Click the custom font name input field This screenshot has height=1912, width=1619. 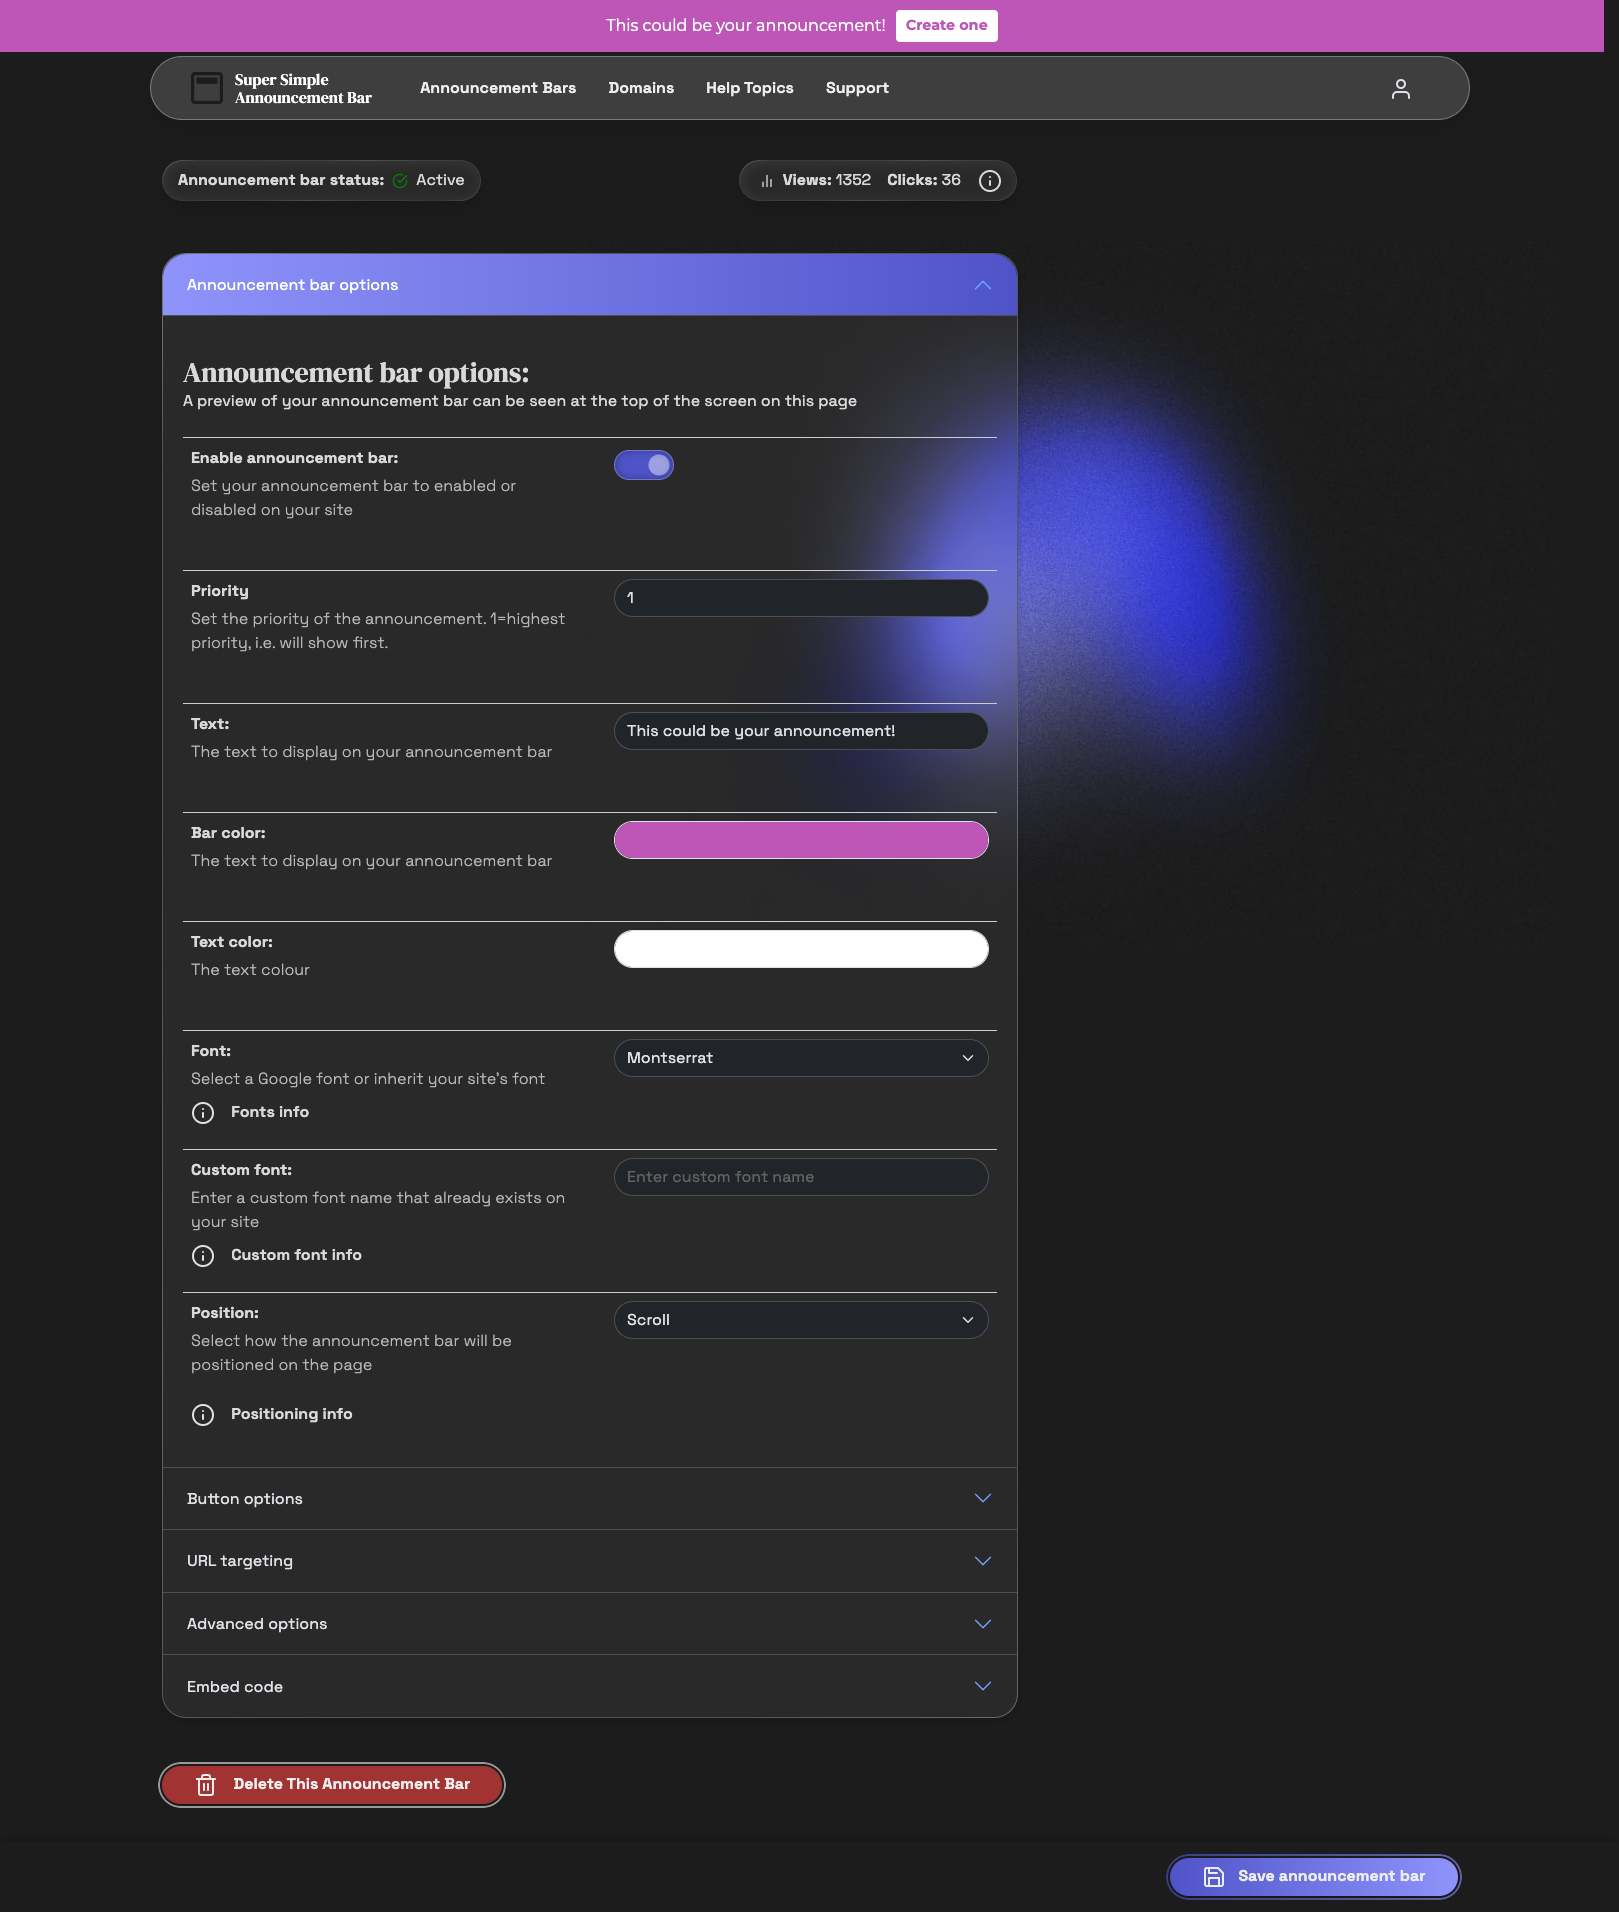click(x=800, y=1176)
